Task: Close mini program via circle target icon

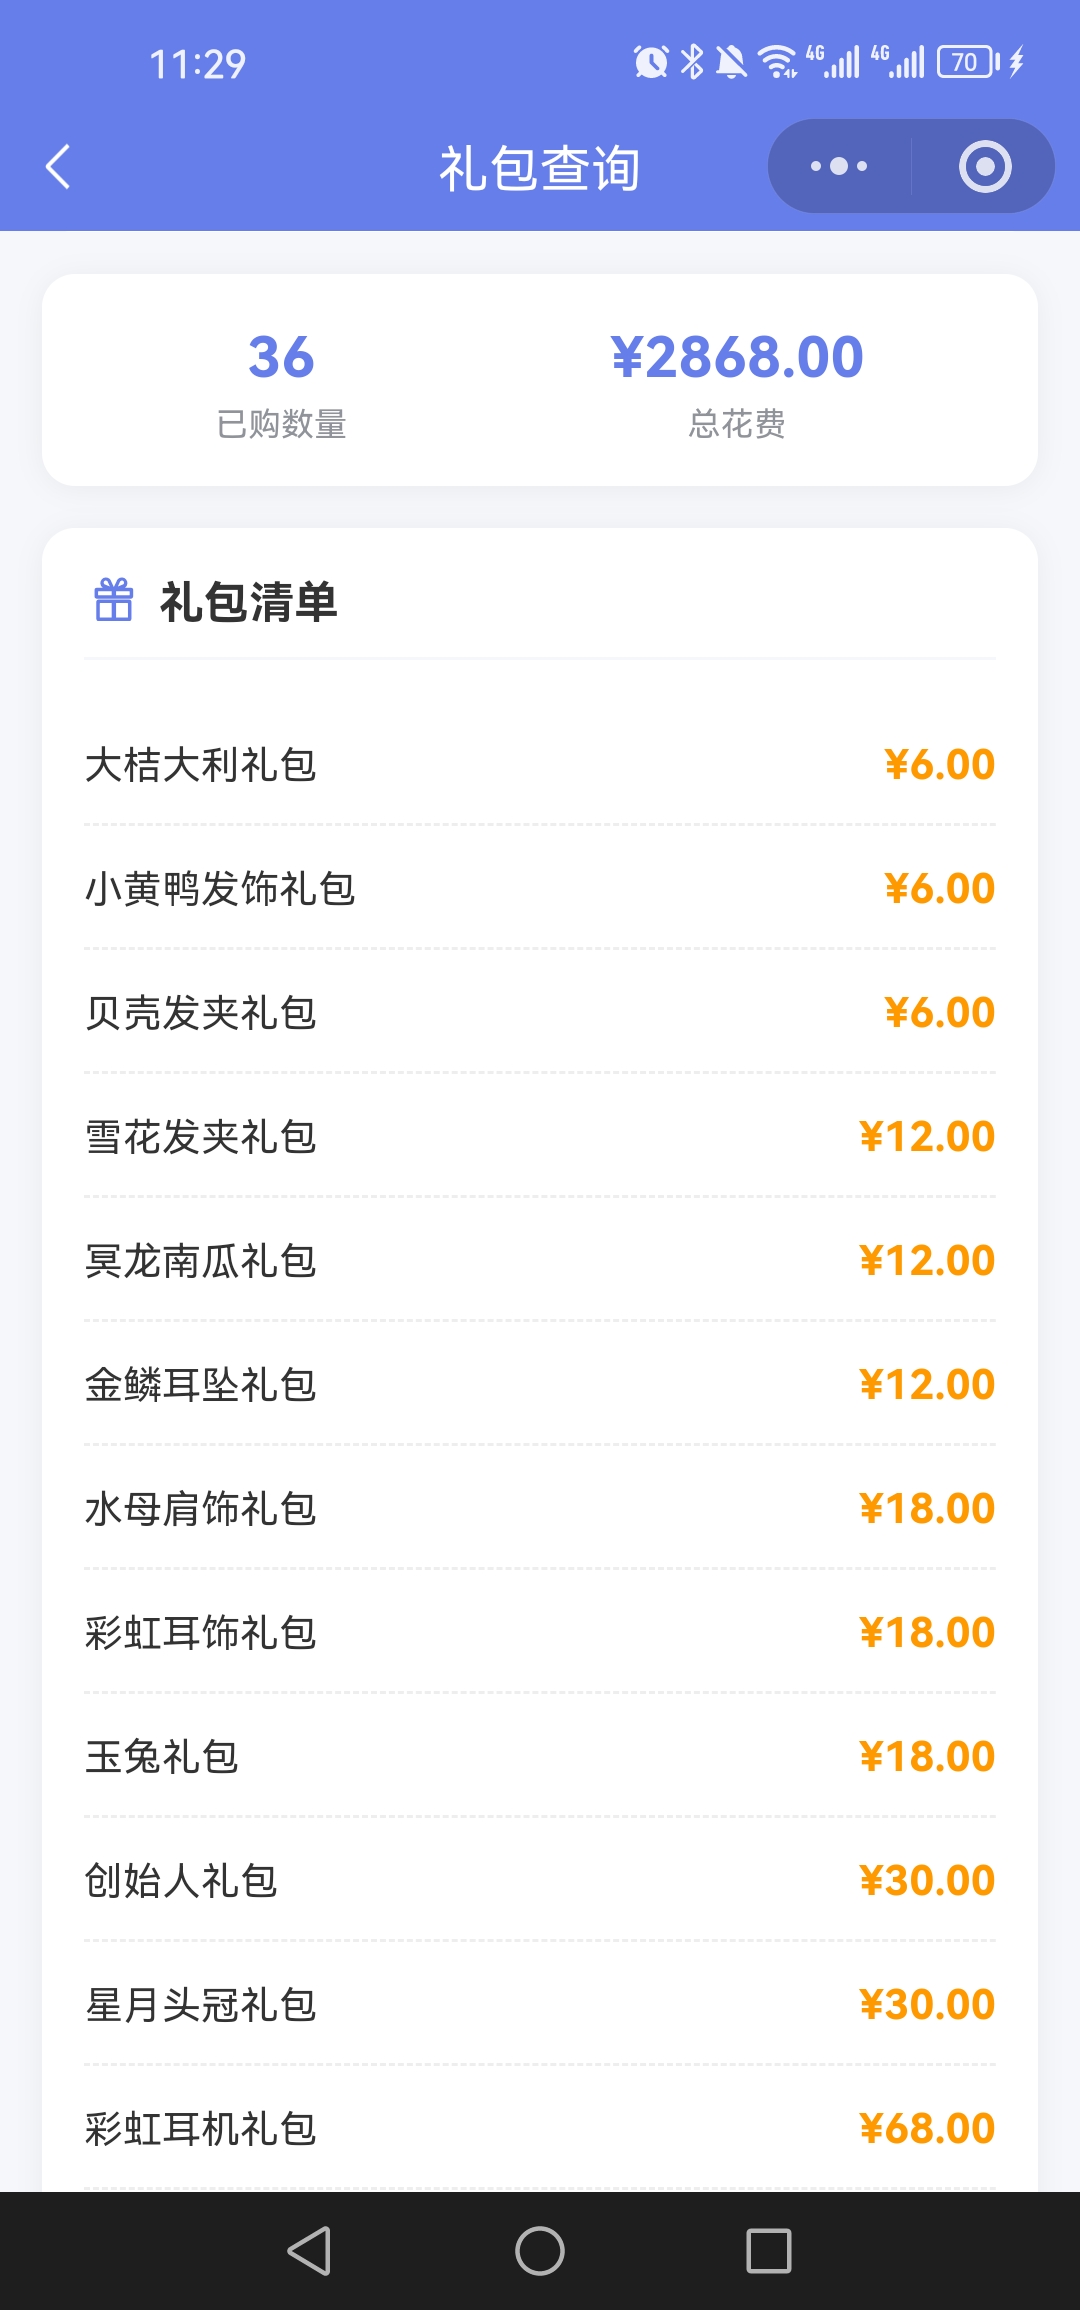Action: point(984,166)
